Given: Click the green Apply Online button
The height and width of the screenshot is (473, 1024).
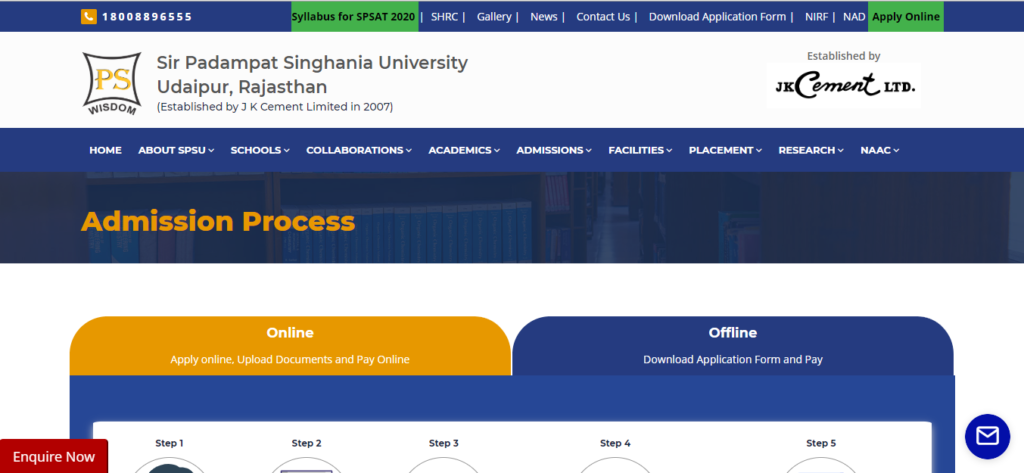Looking at the screenshot, I should (x=906, y=17).
